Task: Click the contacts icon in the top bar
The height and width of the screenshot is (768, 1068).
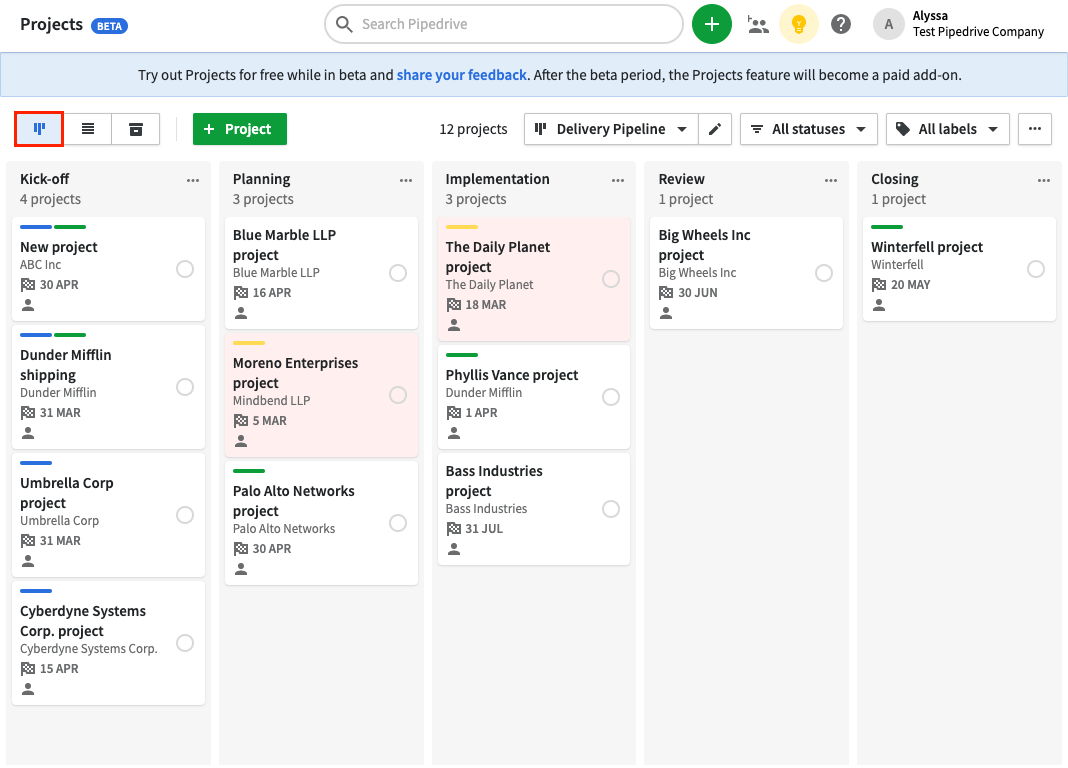Action: click(x=758, y=23)
